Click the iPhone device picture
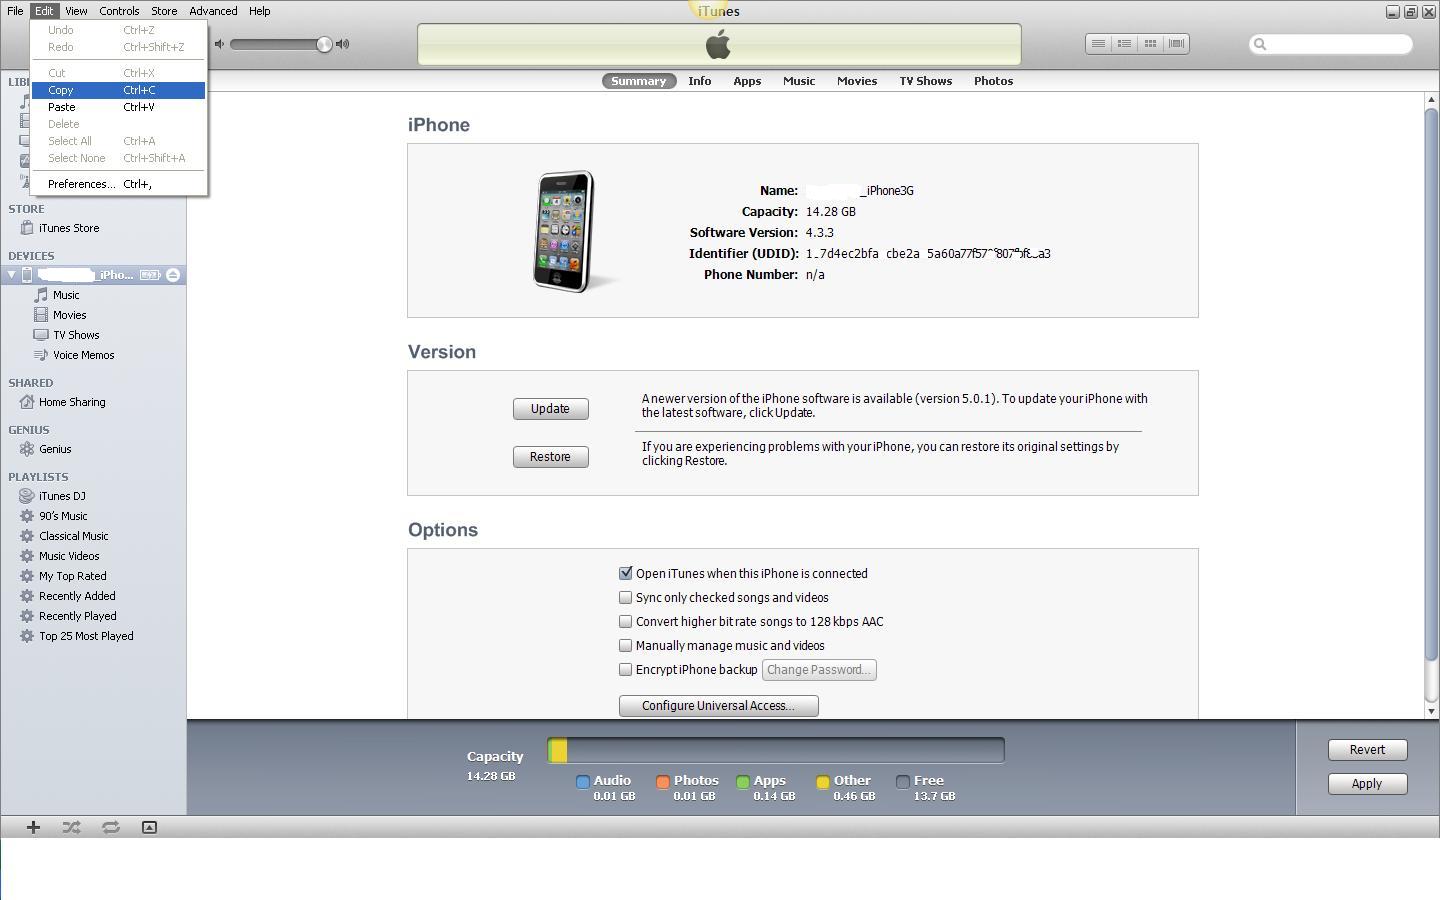The image size is (1440, 900). (565, 231)
